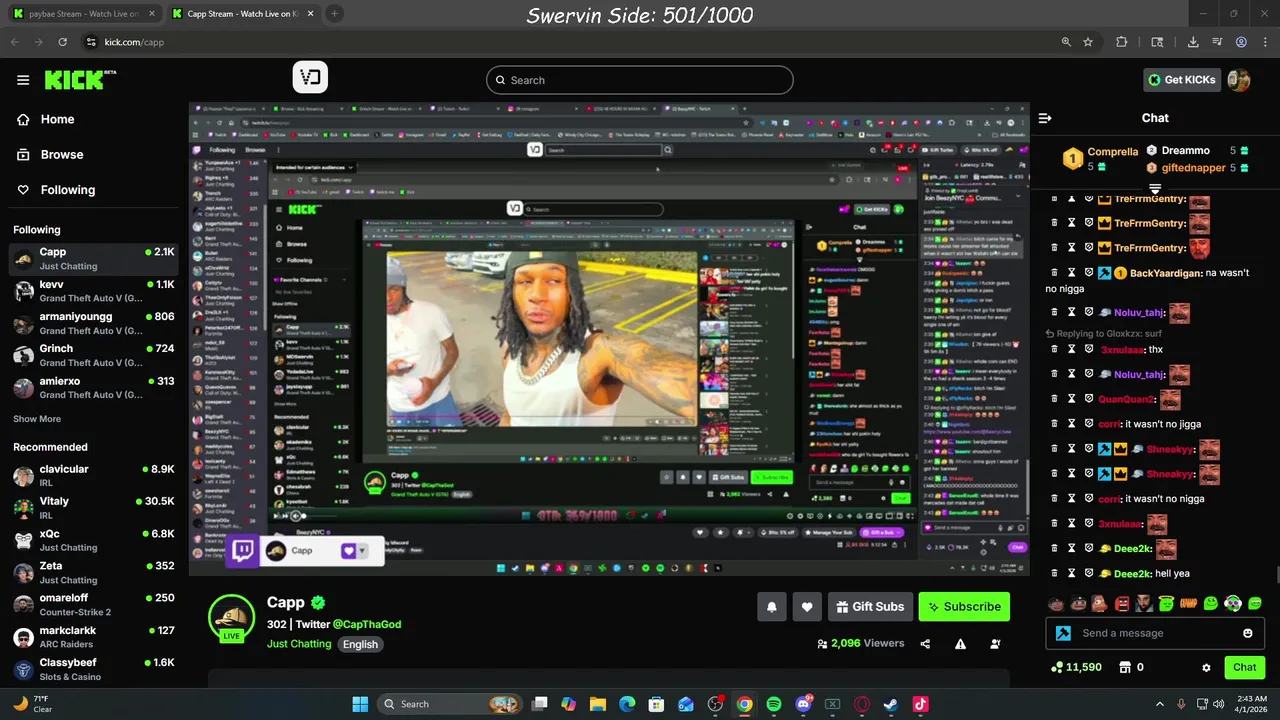Viewport: 1280px width, 720px height.
Task: Click the user-check icon beside report icon
Action: tap(995, 644)
